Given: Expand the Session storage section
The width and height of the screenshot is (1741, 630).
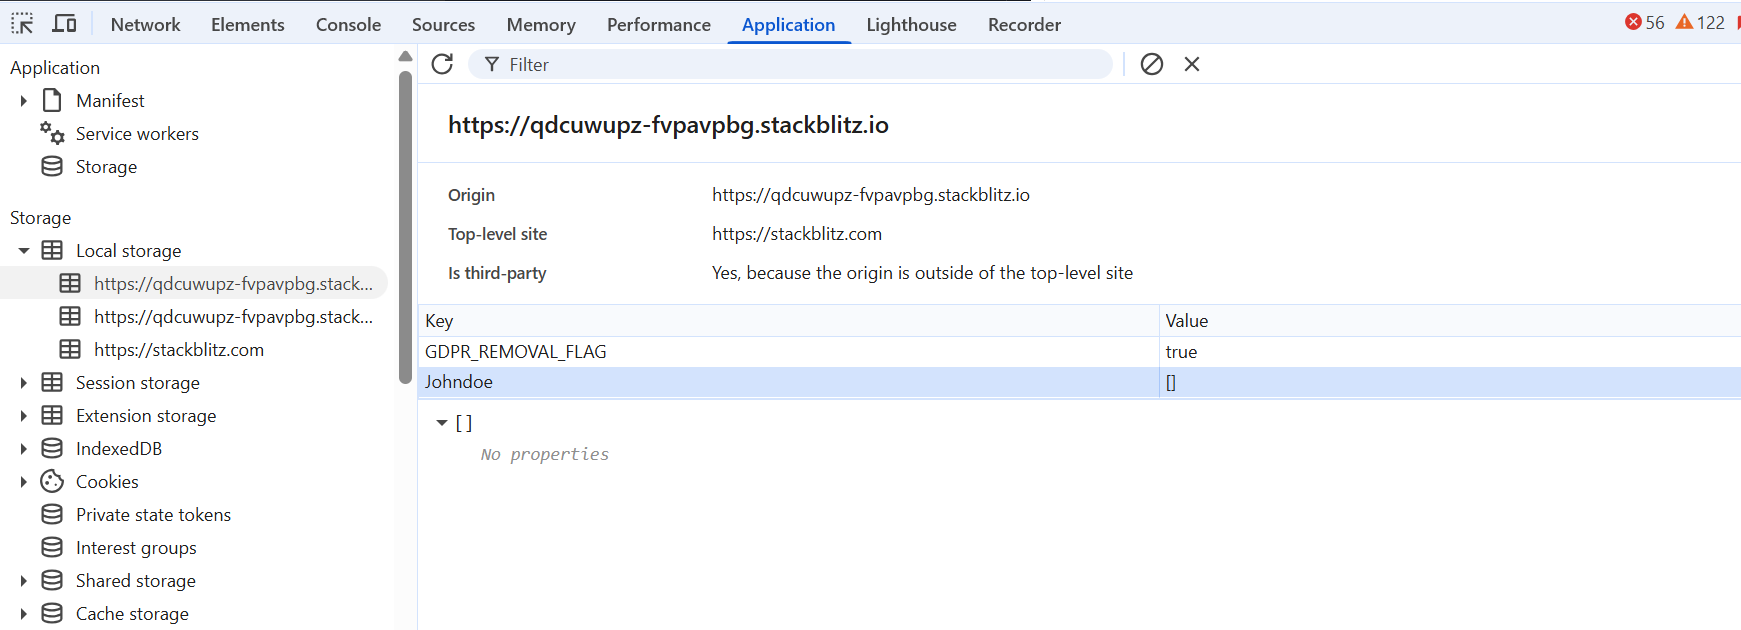Looking at the screenshot, I should pos(23,383).
